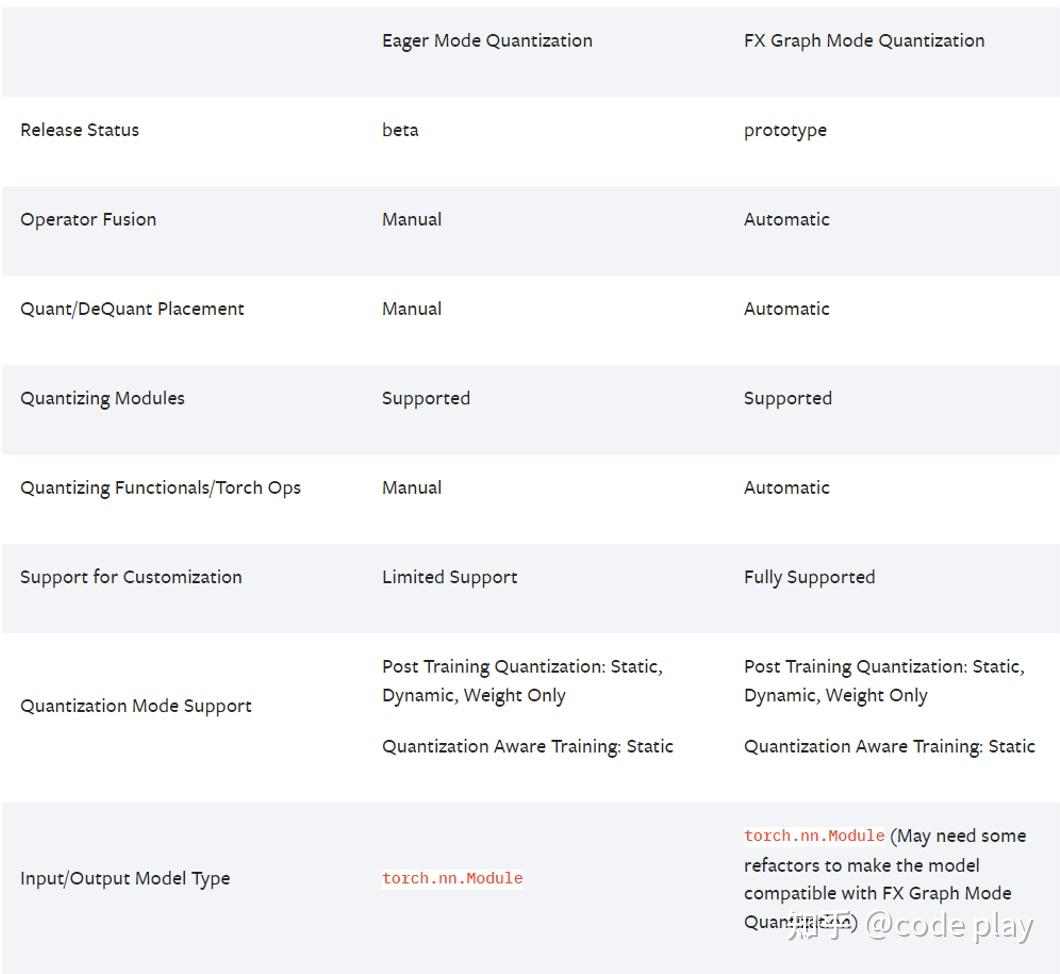Select the Release Status row label

[x=80, y=130]
